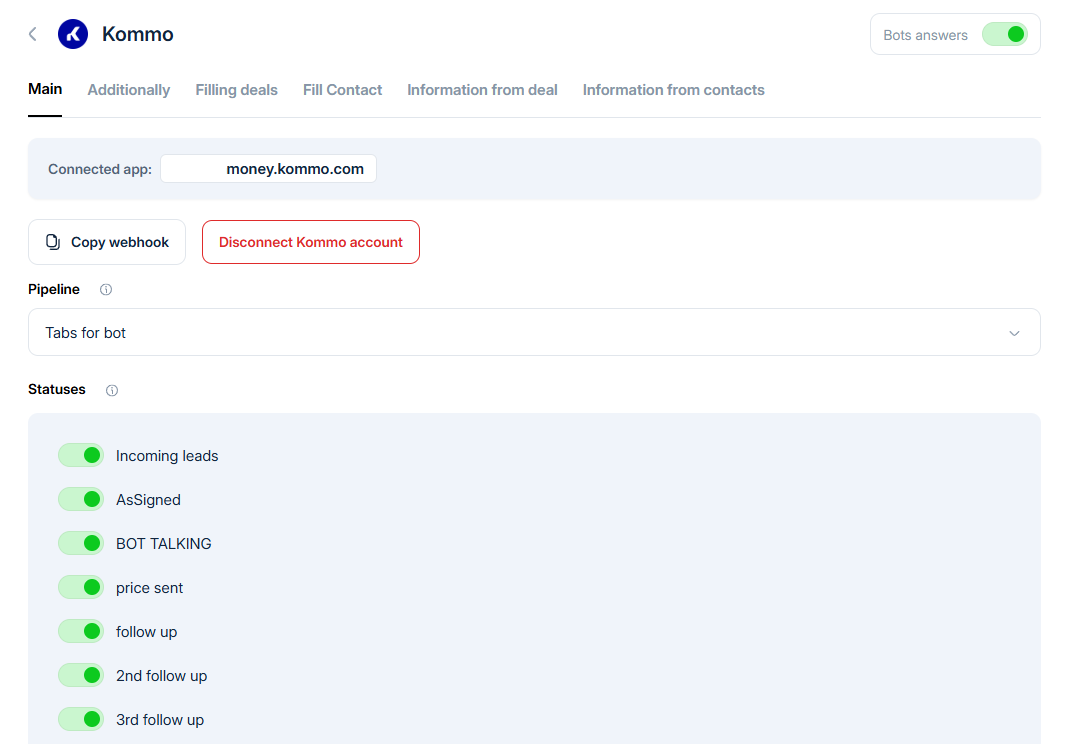Toggle the 3rd follow up status
The image size is (1072, 744).
(81, 720)
